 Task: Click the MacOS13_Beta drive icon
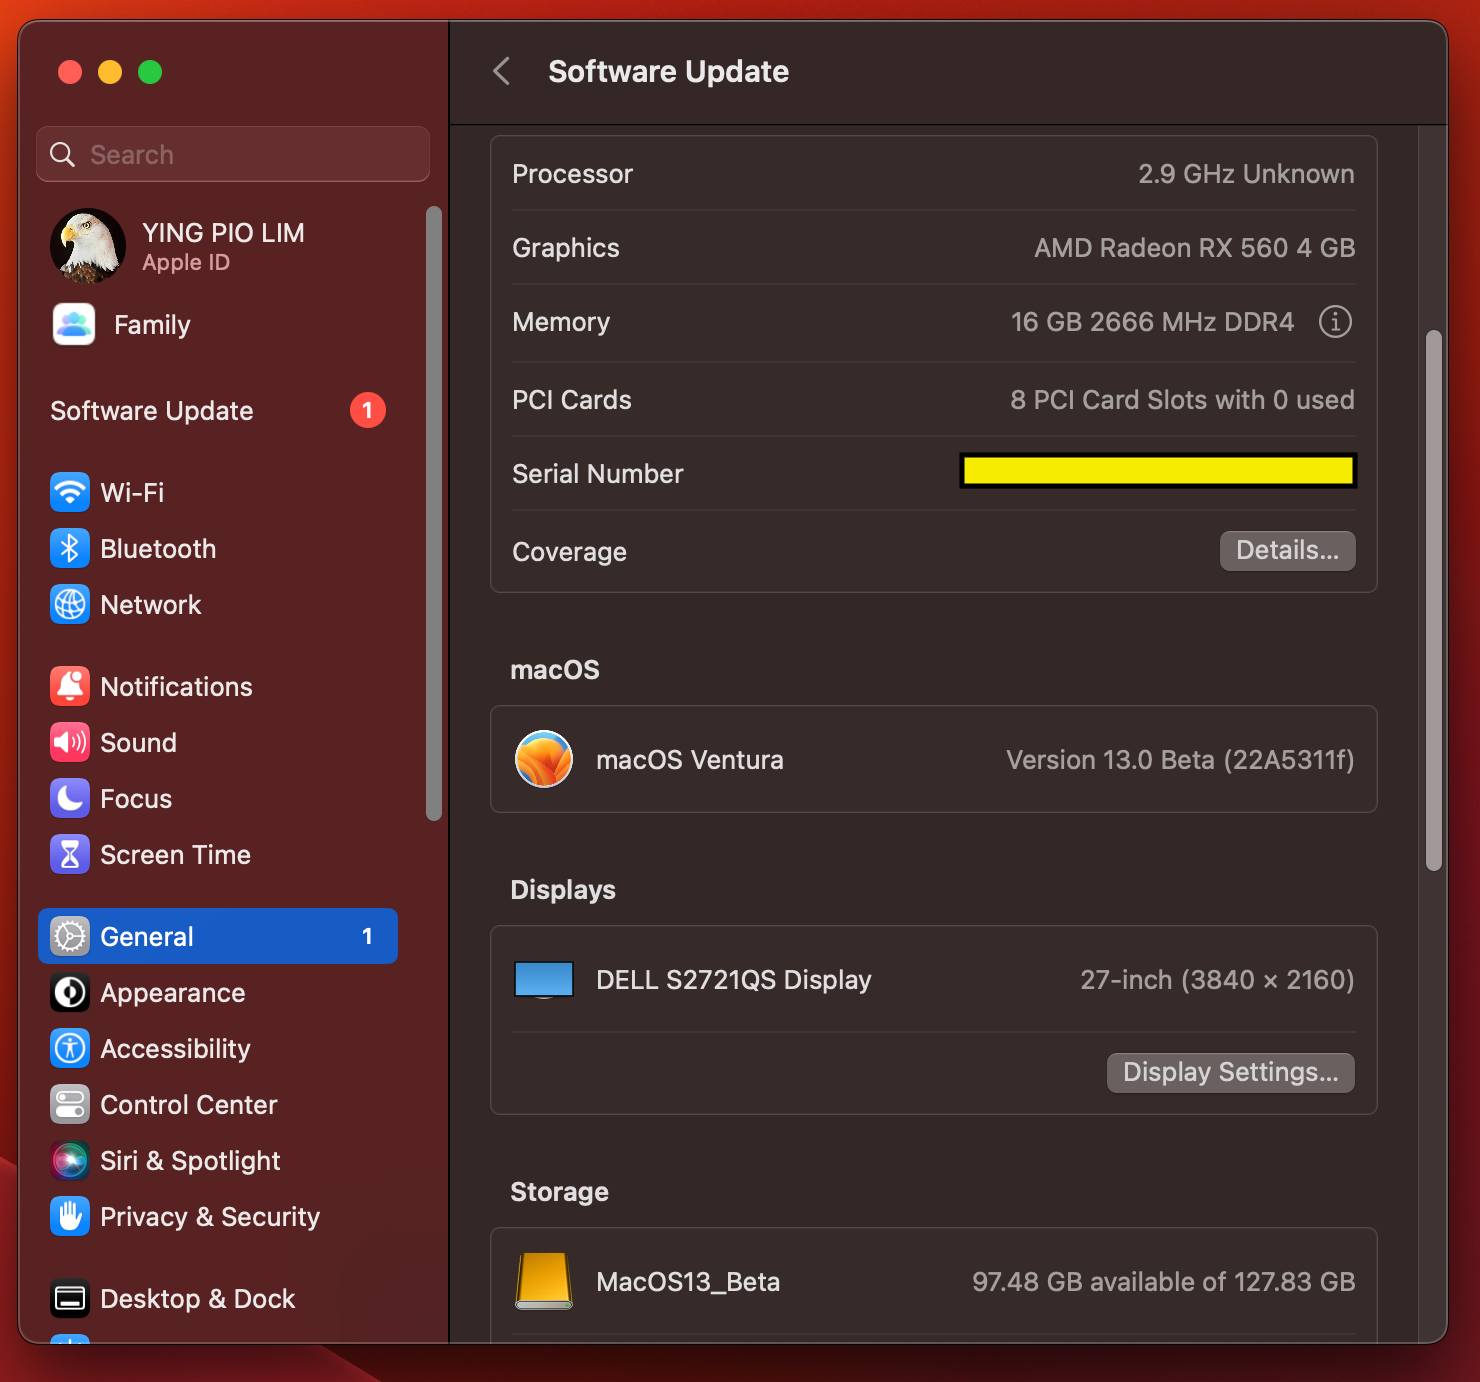(x=544, y=1281)
